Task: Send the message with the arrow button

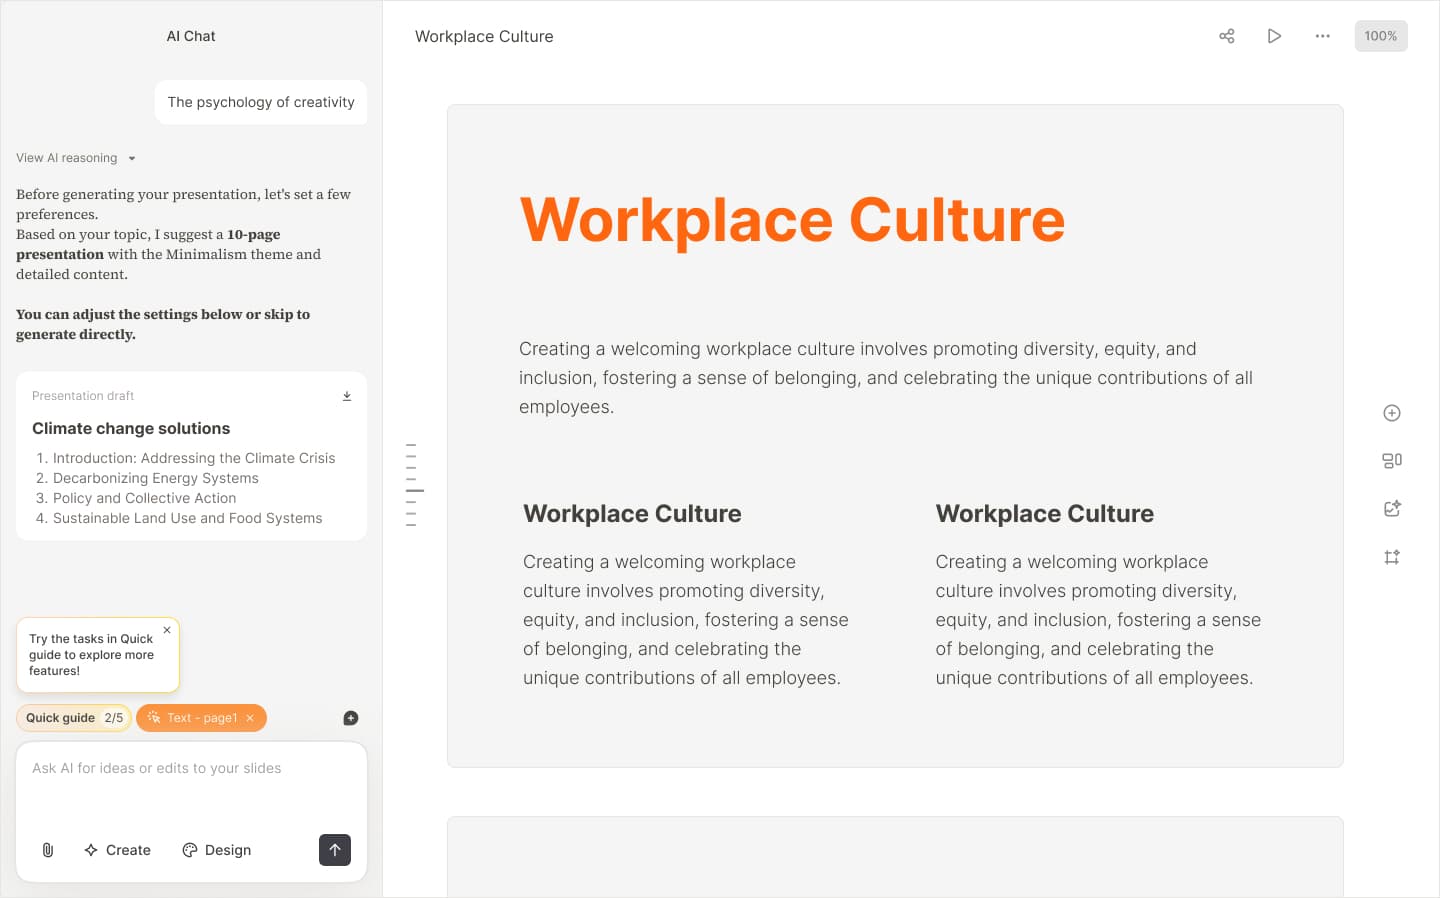Action: pyautogui.click(x=335, y=850)
